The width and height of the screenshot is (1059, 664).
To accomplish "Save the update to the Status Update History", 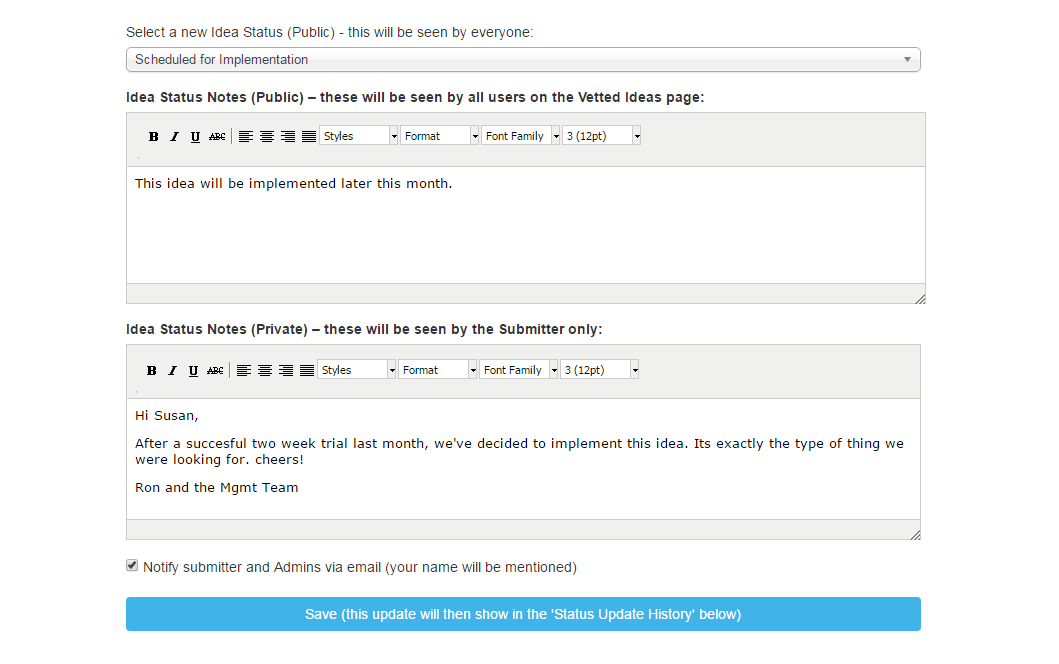I will pos(522,613).
